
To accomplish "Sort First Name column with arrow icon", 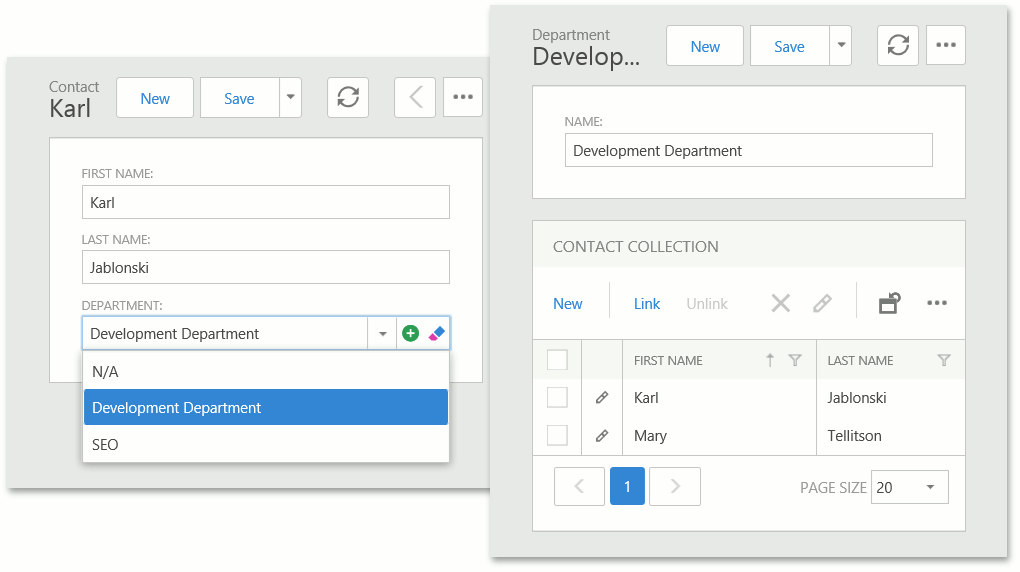I will 770,360.
